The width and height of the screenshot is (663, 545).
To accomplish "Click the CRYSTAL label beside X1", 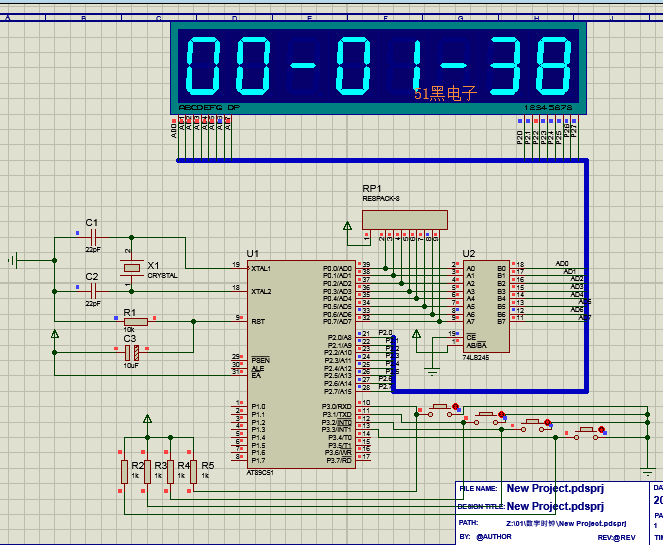I will tap(162, 276).
